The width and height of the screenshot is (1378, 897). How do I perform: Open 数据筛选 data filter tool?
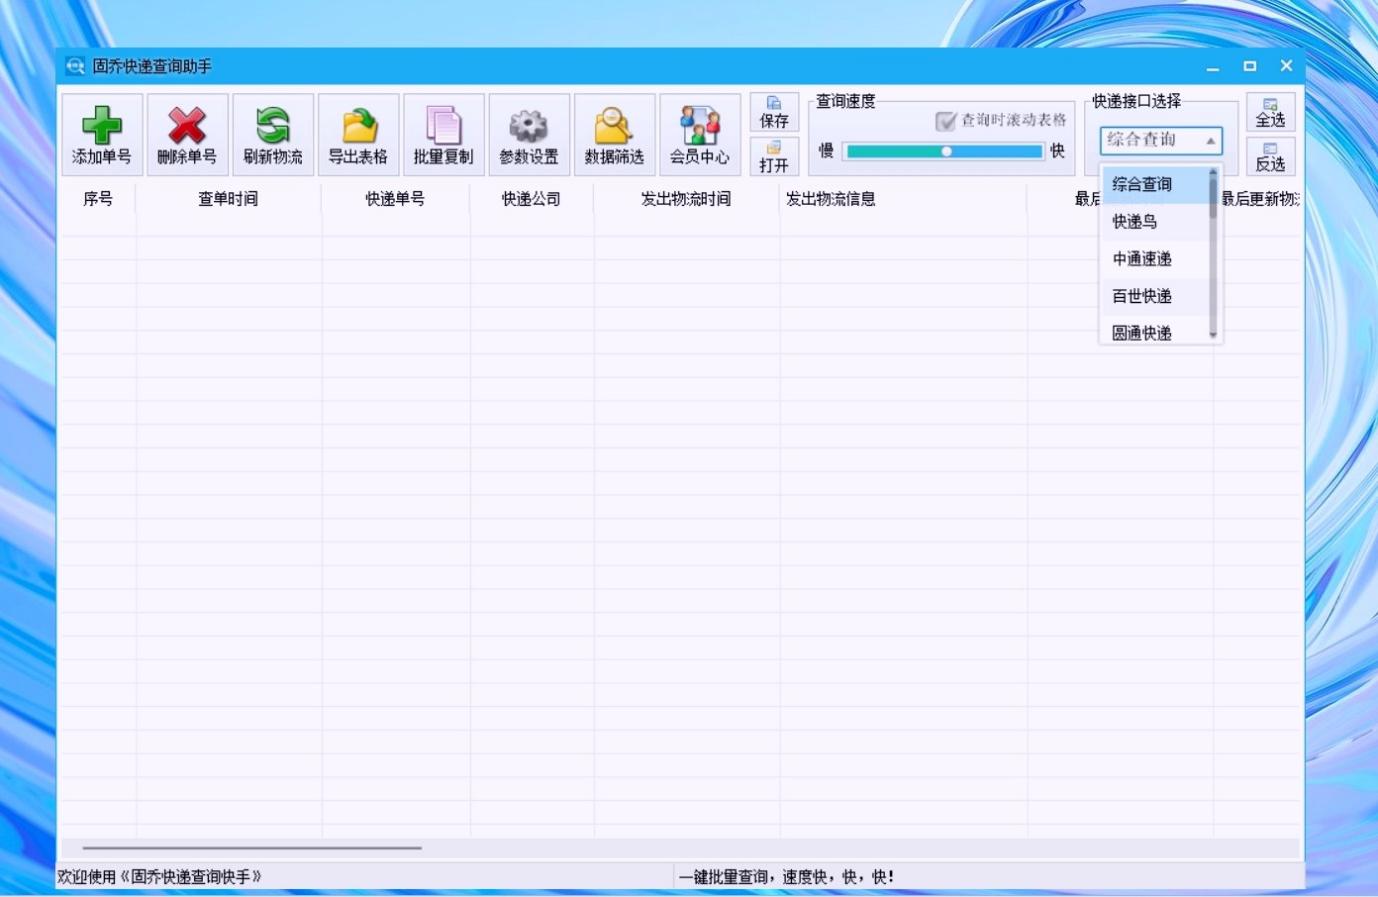click(x=614, y=127)
